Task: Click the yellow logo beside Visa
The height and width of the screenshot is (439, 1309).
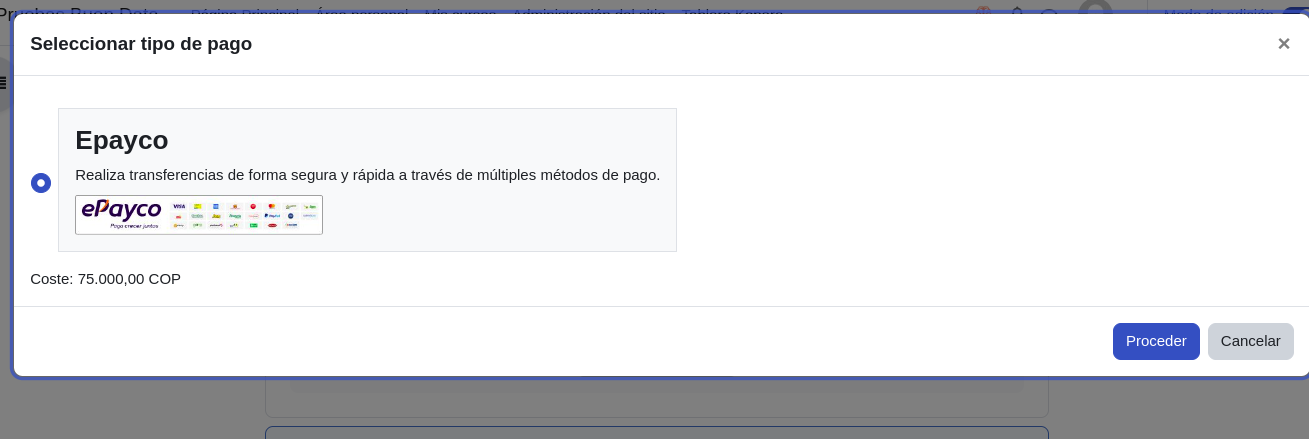Action: (197, 206)
